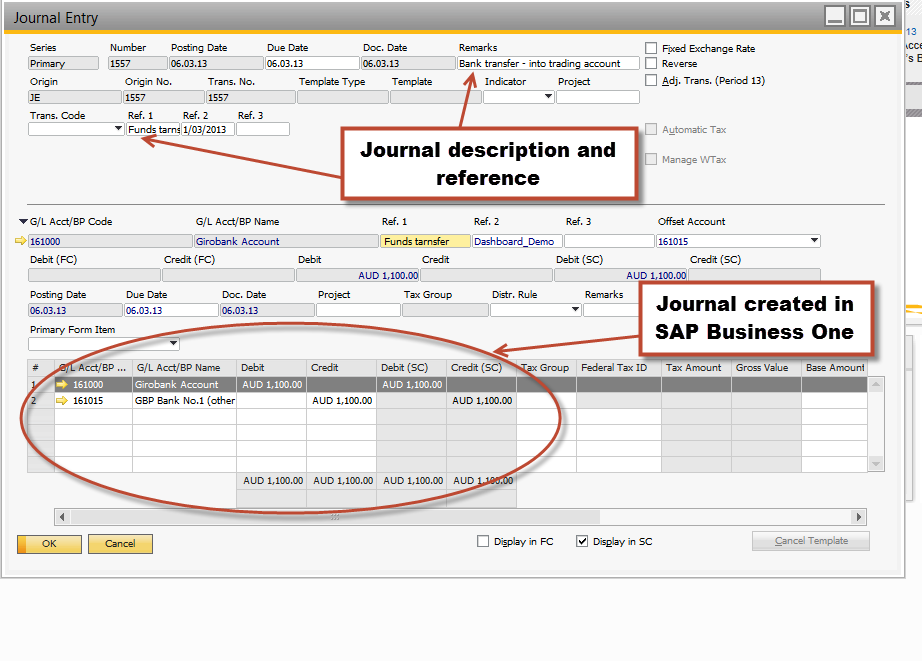
Task: Tick the Reverse checkbox
Action: coord(652,64)
